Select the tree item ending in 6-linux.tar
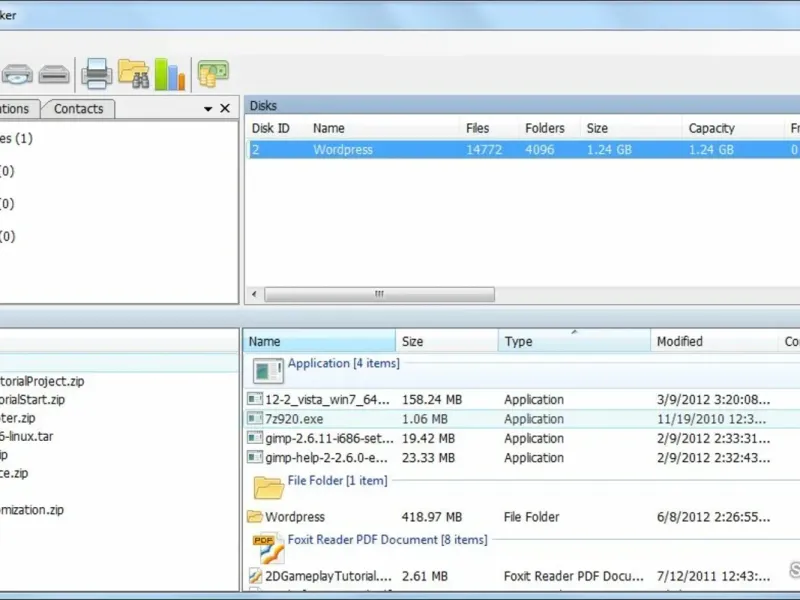800x600 pixels. [27, 436]
